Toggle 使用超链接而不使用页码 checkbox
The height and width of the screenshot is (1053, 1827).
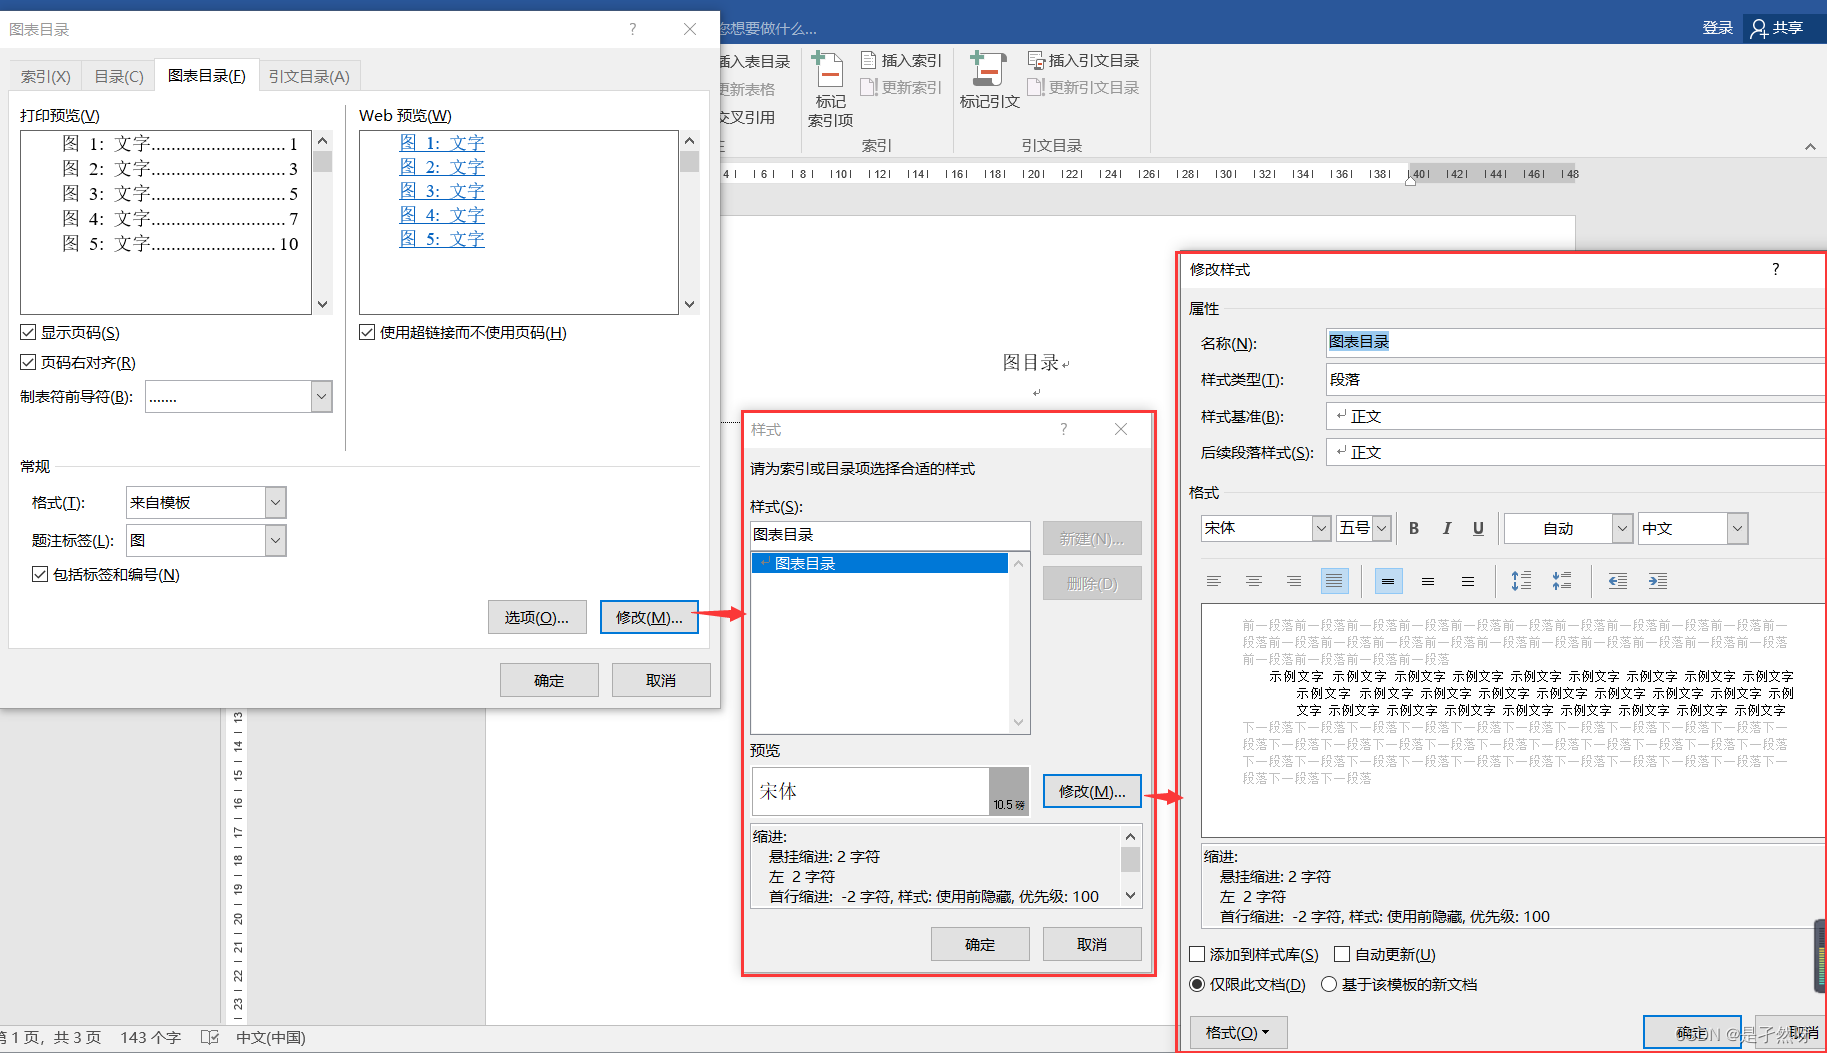(x=367, y=332)
